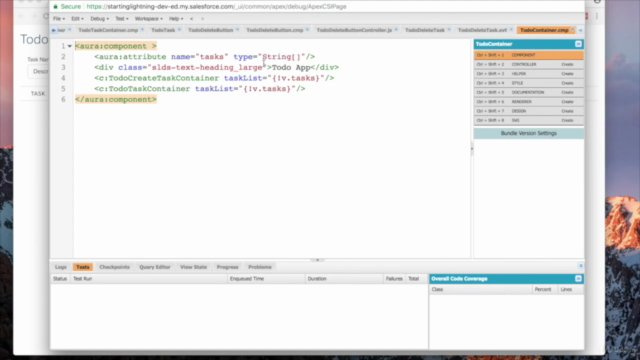This screenshot has height=360, width=640.
Task: Open the Edit menu
Action: [77, 19]
